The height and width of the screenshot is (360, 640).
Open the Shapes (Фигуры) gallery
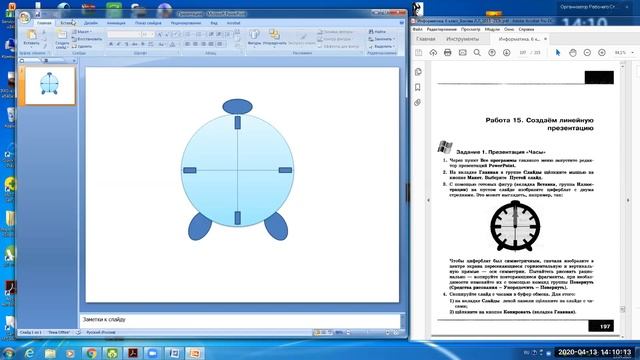(x=254, y=38)
